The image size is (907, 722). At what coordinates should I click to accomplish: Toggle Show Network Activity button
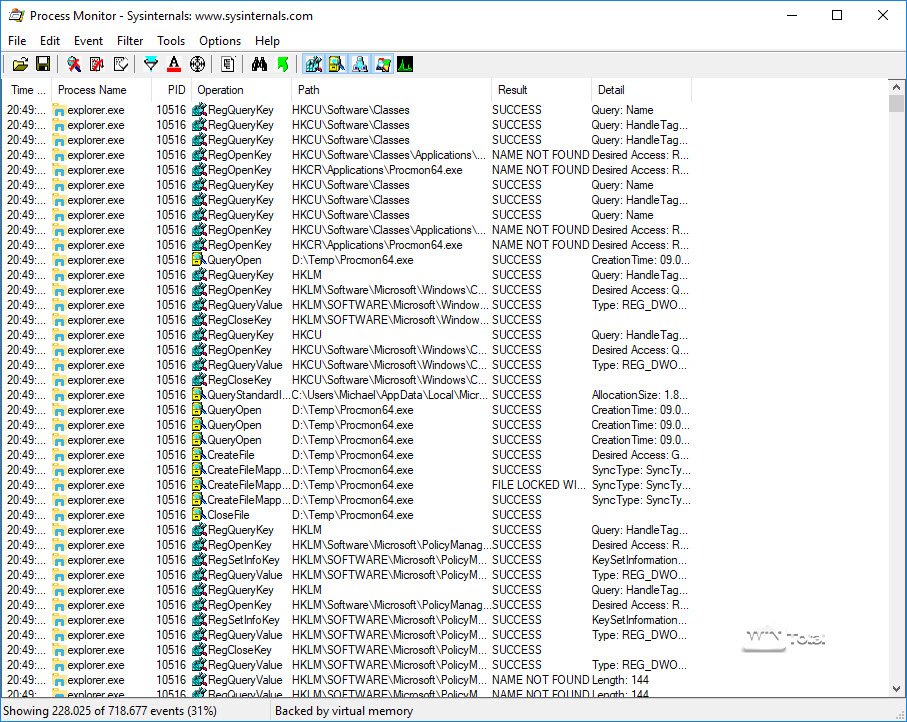[360, 65]
